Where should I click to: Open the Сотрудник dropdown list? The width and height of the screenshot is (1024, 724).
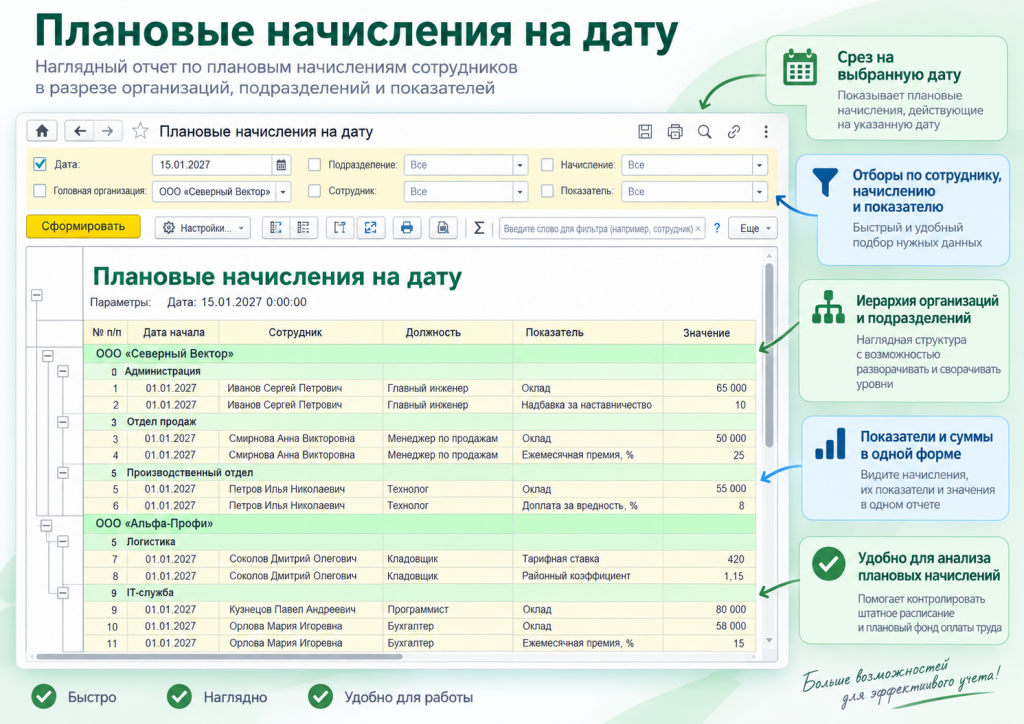click(520, 192)
